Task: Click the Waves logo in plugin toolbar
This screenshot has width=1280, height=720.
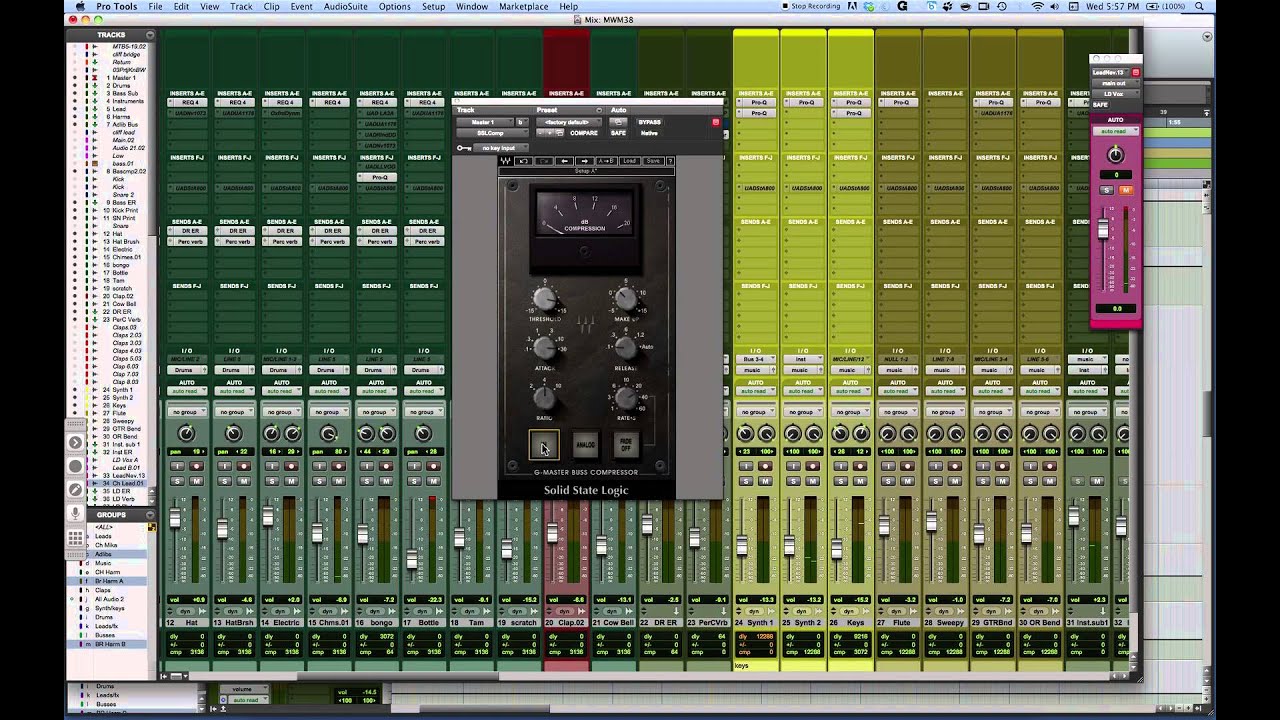Action: tap(505, 161)
